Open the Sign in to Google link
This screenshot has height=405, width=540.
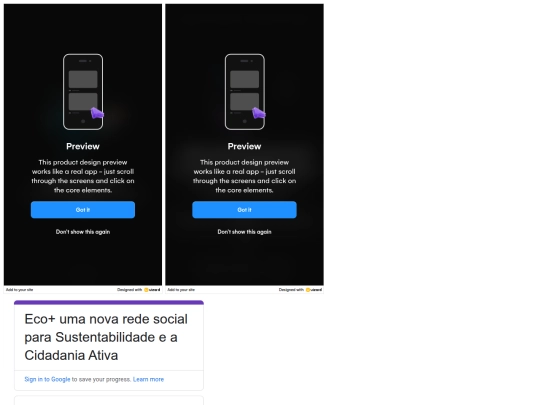47,379
